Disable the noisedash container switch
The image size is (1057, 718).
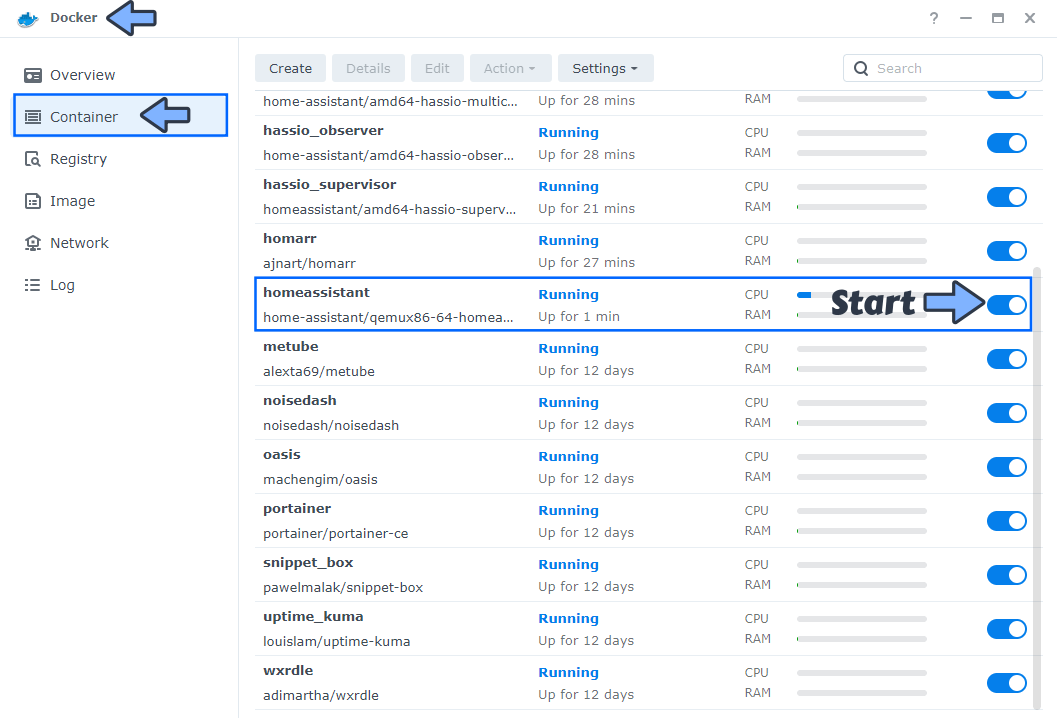(x=1006, y=413)
